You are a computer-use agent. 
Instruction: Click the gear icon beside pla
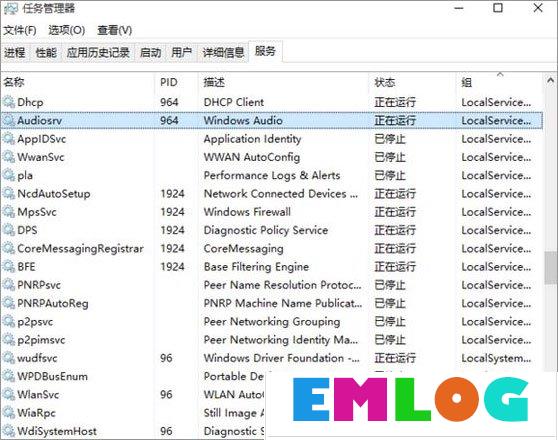tap(9, 175)
